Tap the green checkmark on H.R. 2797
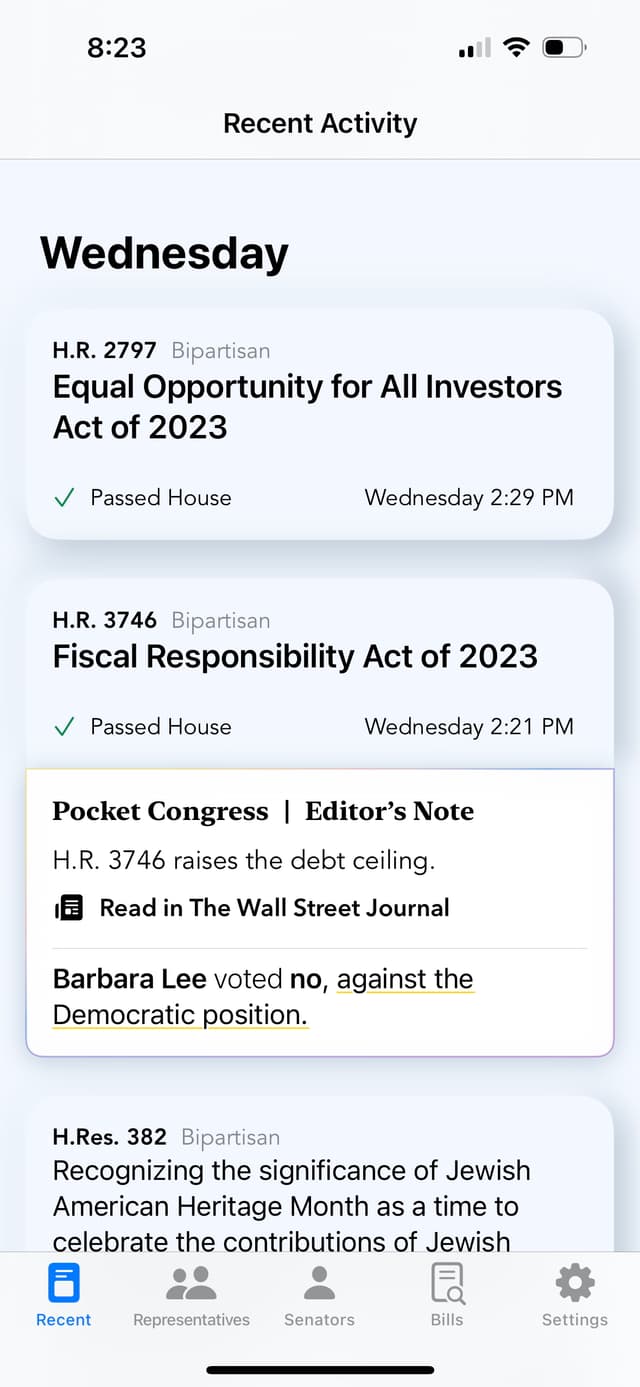This screenshot has height=1387, width=640. [x=64, y=497]
